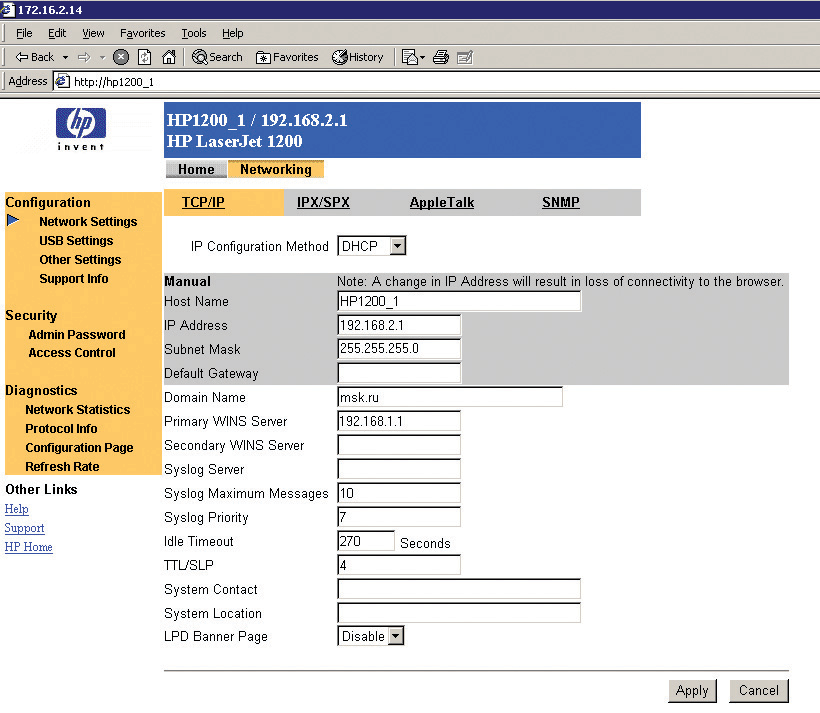Open USB Settings in sidebar
Screen dimensions: 820x713
[x=76, y=241]
